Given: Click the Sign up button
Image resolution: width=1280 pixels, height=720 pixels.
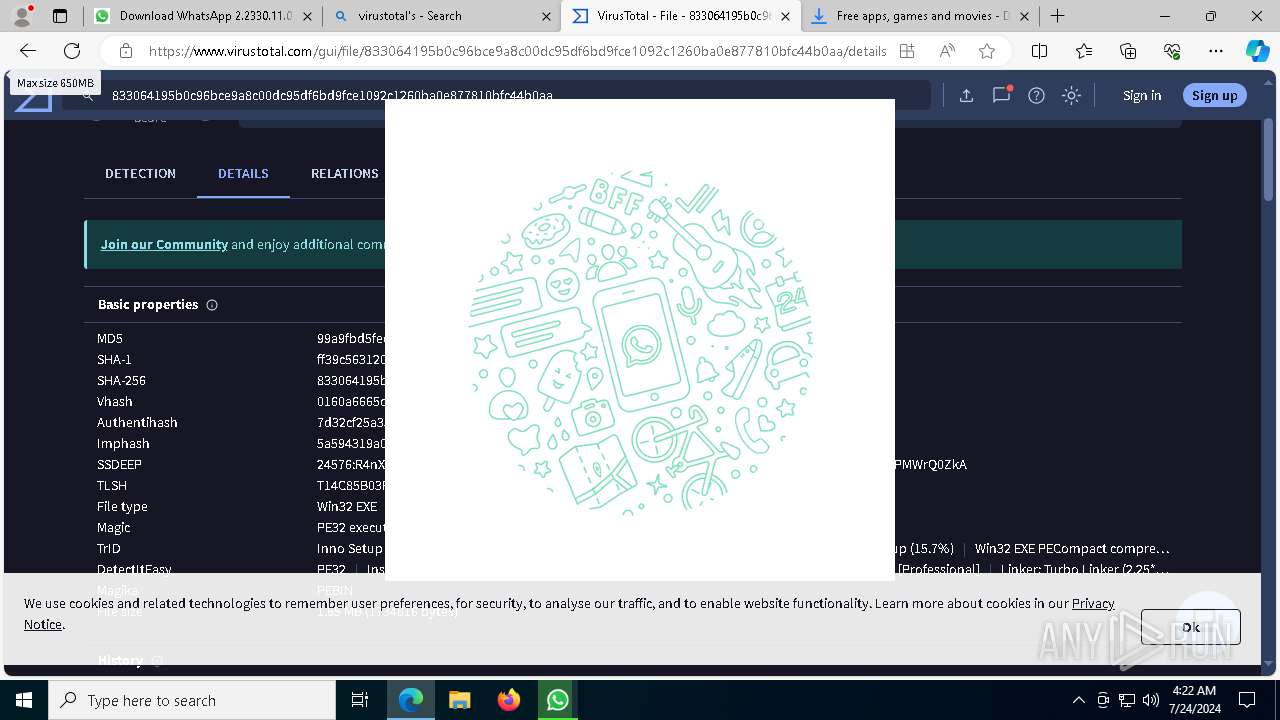Looking at the screenshot, I should coord(1215,95).
